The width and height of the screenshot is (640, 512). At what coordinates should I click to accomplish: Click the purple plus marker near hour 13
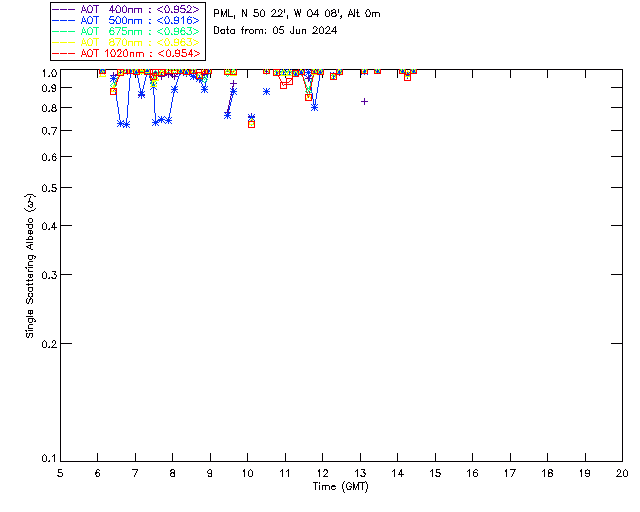tap(364, 101)
